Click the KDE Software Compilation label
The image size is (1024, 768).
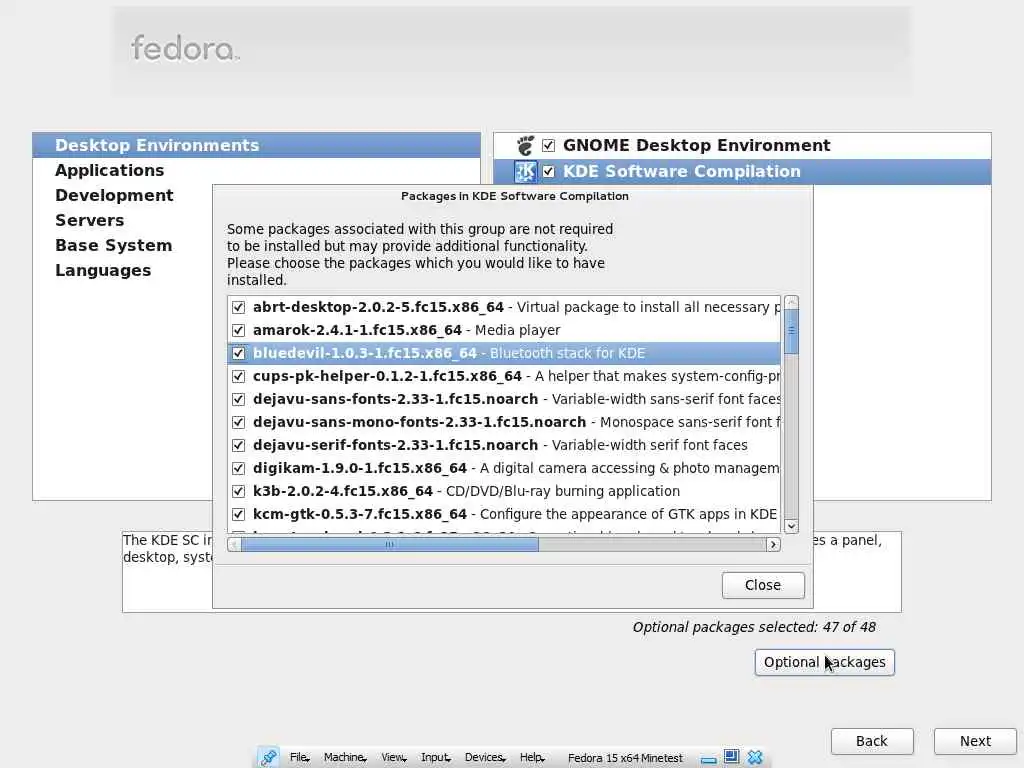682,171
